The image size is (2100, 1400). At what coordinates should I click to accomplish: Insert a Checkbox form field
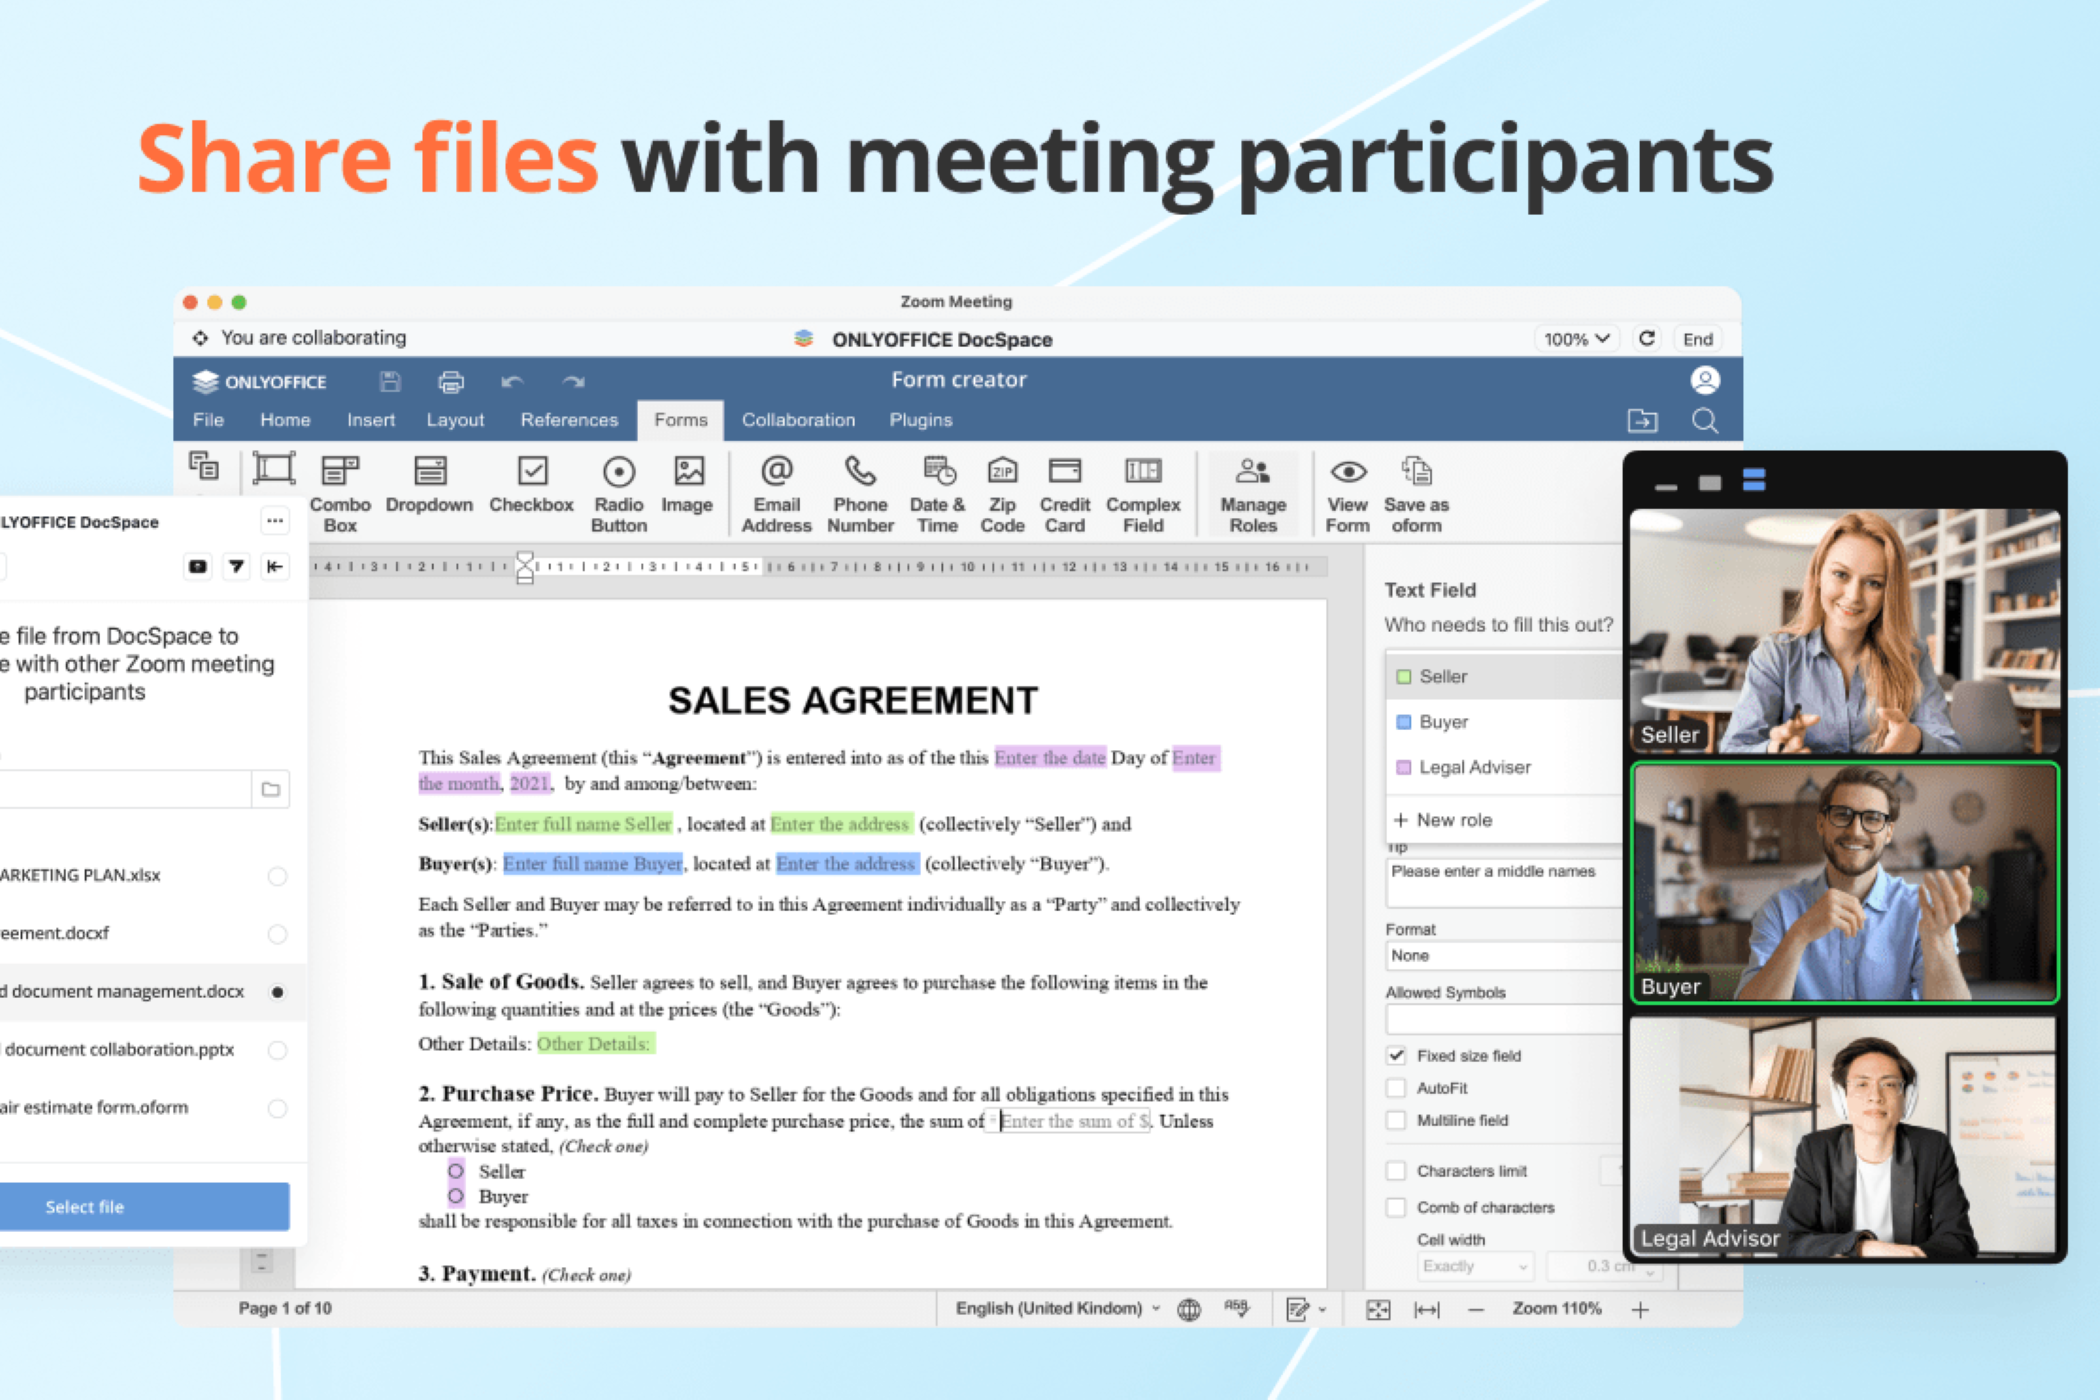coord(532,485)
